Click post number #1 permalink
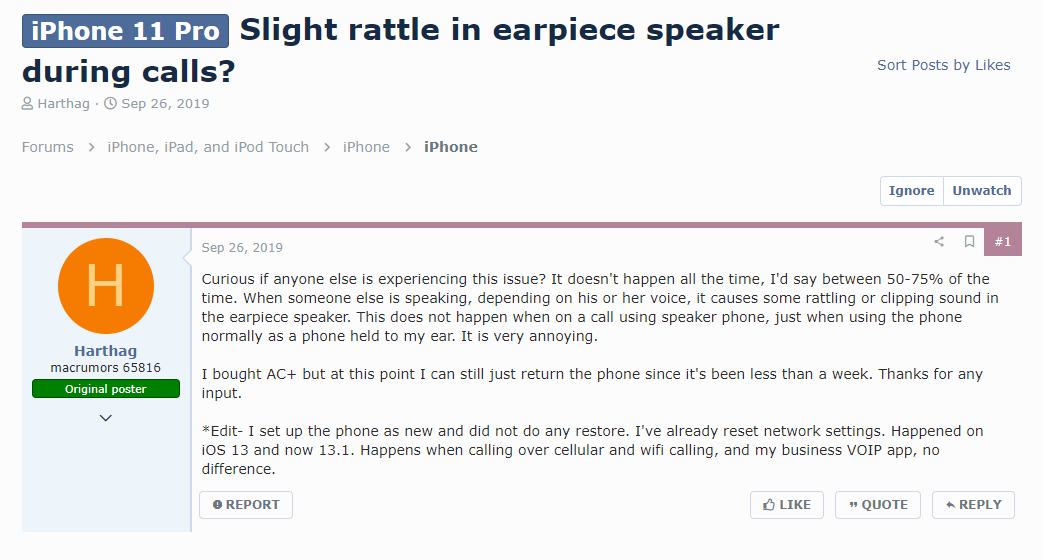 pos(1003,242)
